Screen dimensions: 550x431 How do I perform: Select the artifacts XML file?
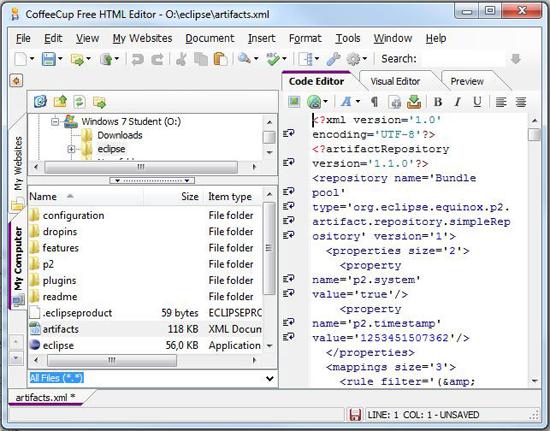click(145, 329)
